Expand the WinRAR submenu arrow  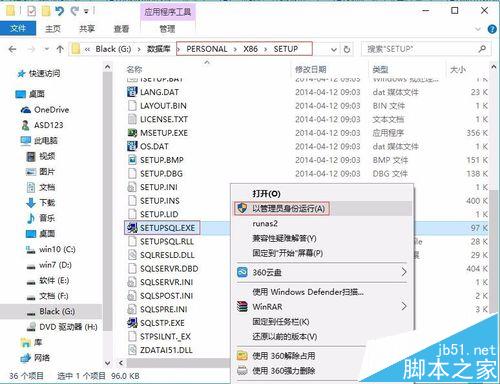coord(404,306)
